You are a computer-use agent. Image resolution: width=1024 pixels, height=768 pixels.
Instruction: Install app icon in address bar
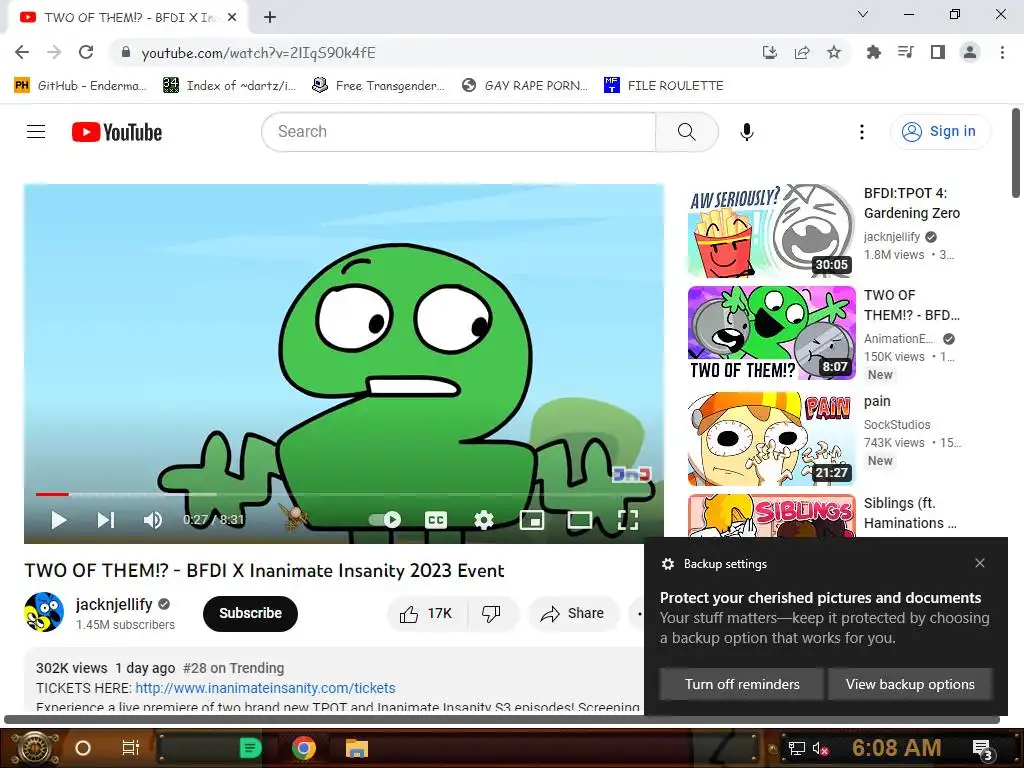770,52
